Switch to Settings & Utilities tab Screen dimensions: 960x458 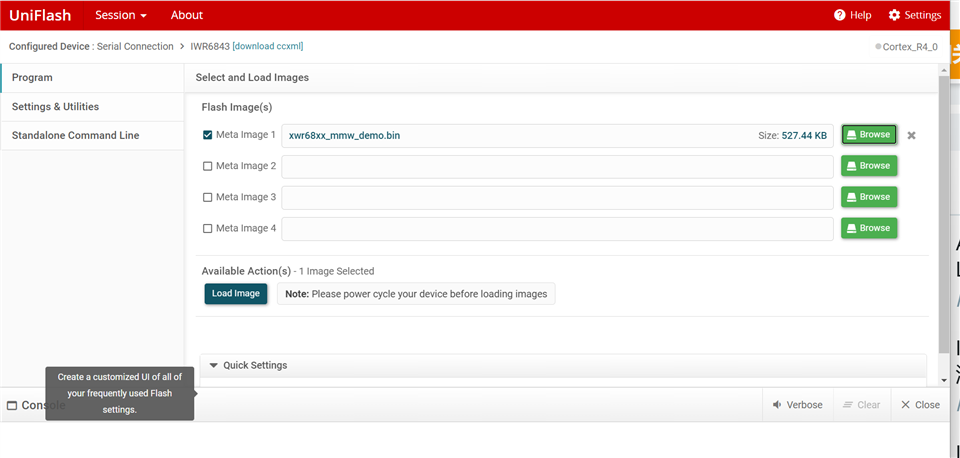coord(92,107)
